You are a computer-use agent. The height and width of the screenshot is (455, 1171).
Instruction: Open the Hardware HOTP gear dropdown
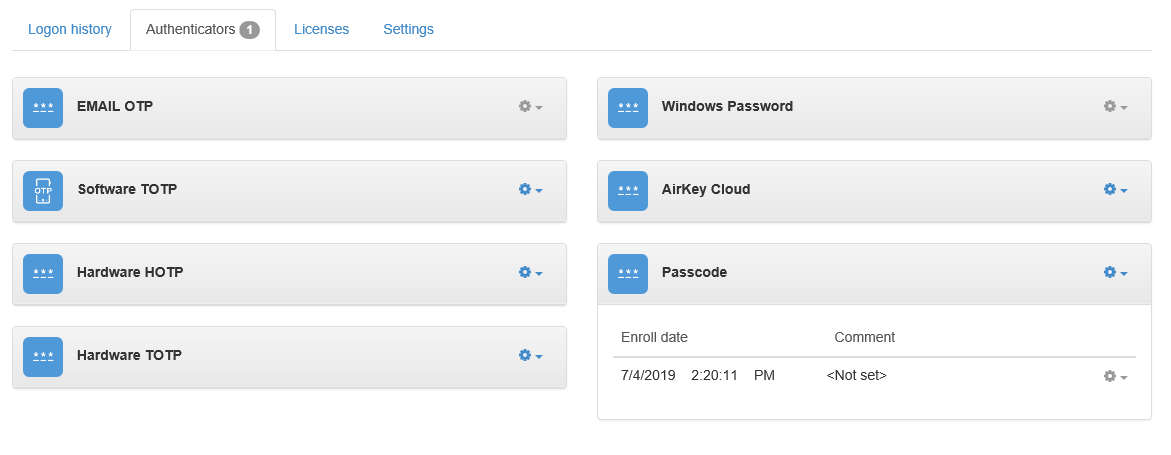[x=530, y=273]
